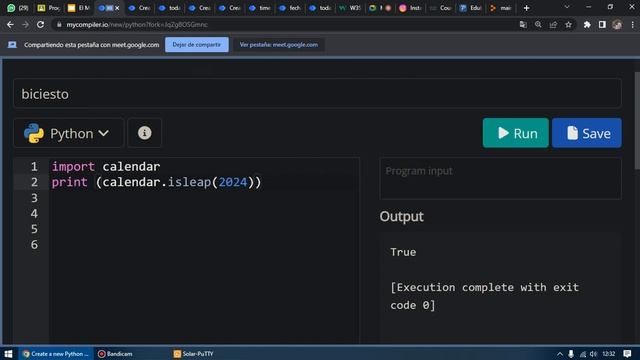This screenshot has height=360, width=640.
Task: Click Ver pestaña: meet.google.com button
Action: point(279,44)
